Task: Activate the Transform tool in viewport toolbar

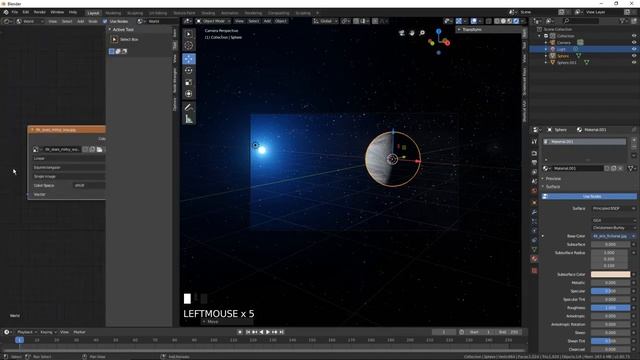Action: pyautogui.click(x=189, y=94)
